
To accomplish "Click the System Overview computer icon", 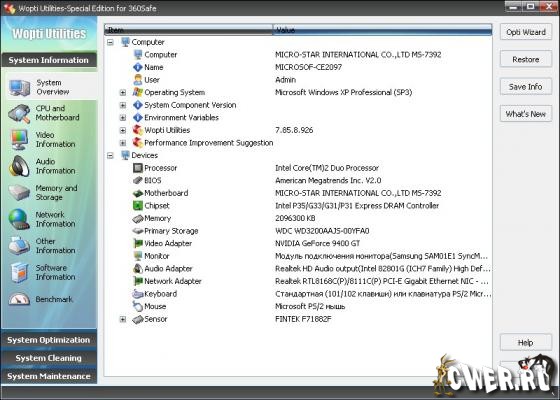I will click(19, 88).
